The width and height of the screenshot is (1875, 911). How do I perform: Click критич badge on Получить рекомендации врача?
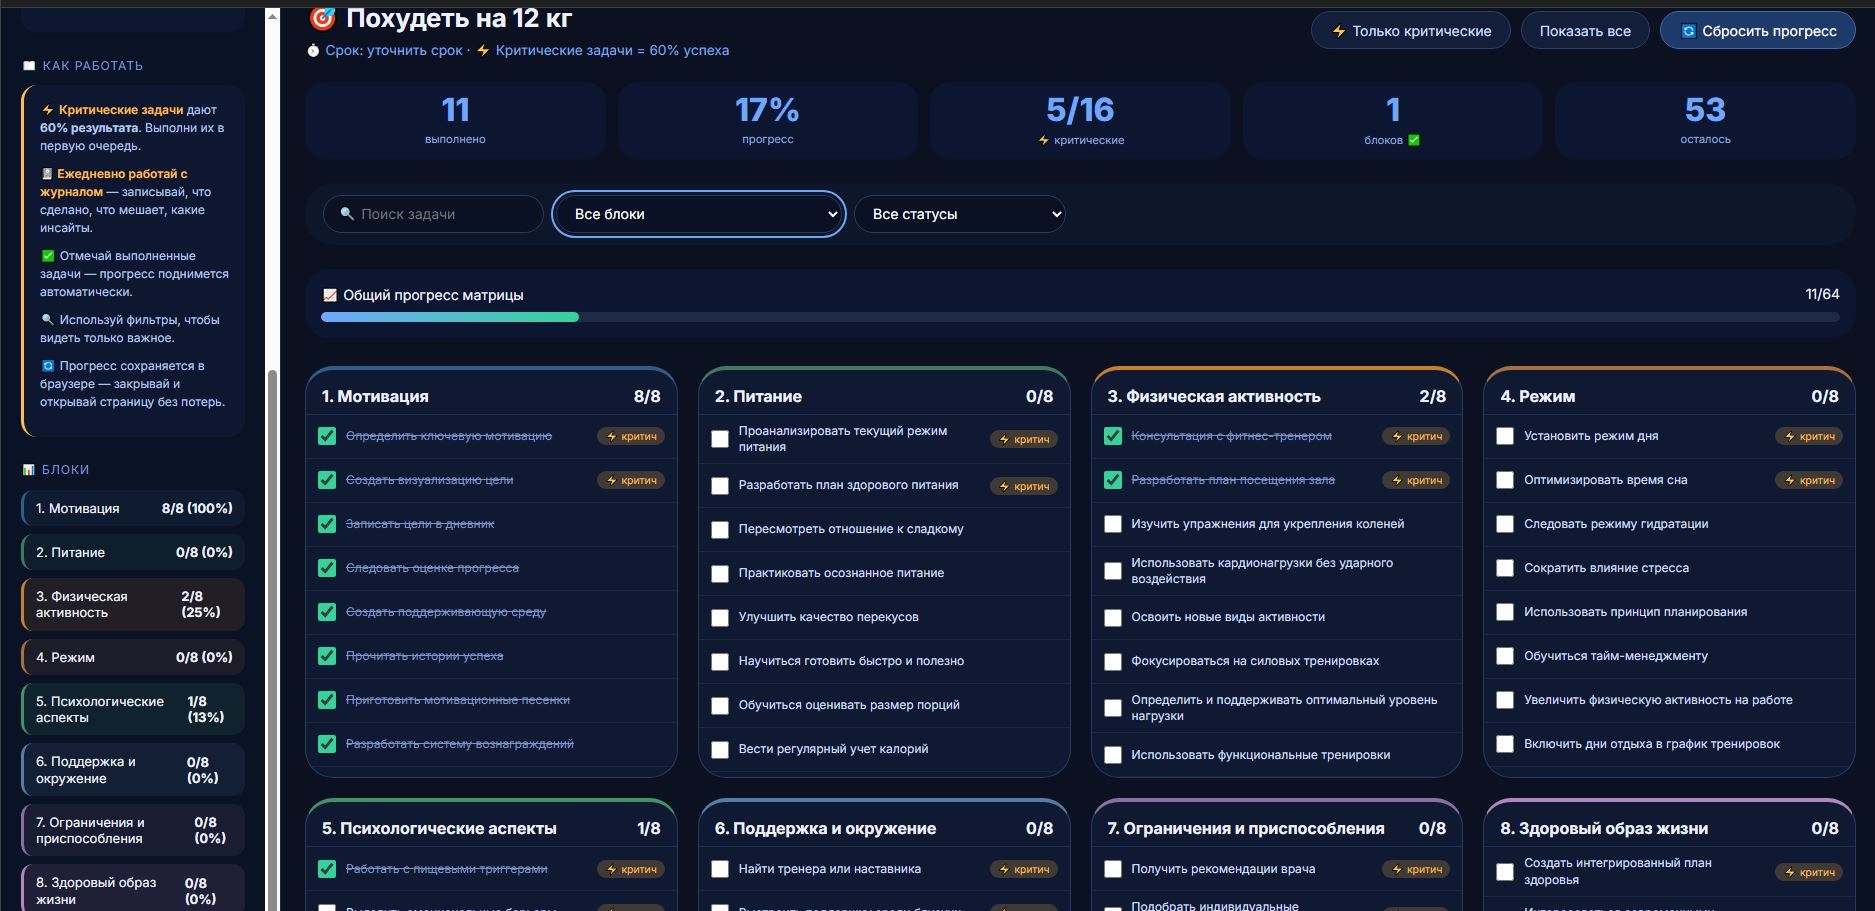coord(1417,869)
